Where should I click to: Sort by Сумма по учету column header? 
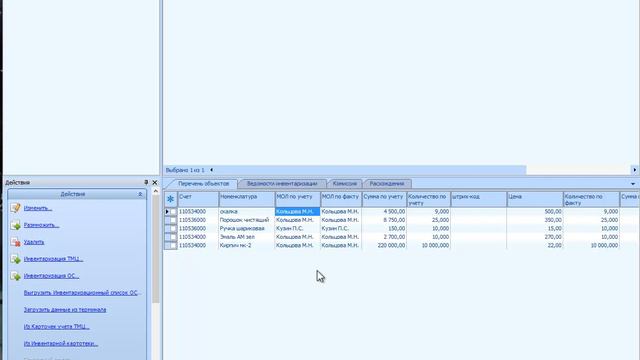click(x=384, y=200)
